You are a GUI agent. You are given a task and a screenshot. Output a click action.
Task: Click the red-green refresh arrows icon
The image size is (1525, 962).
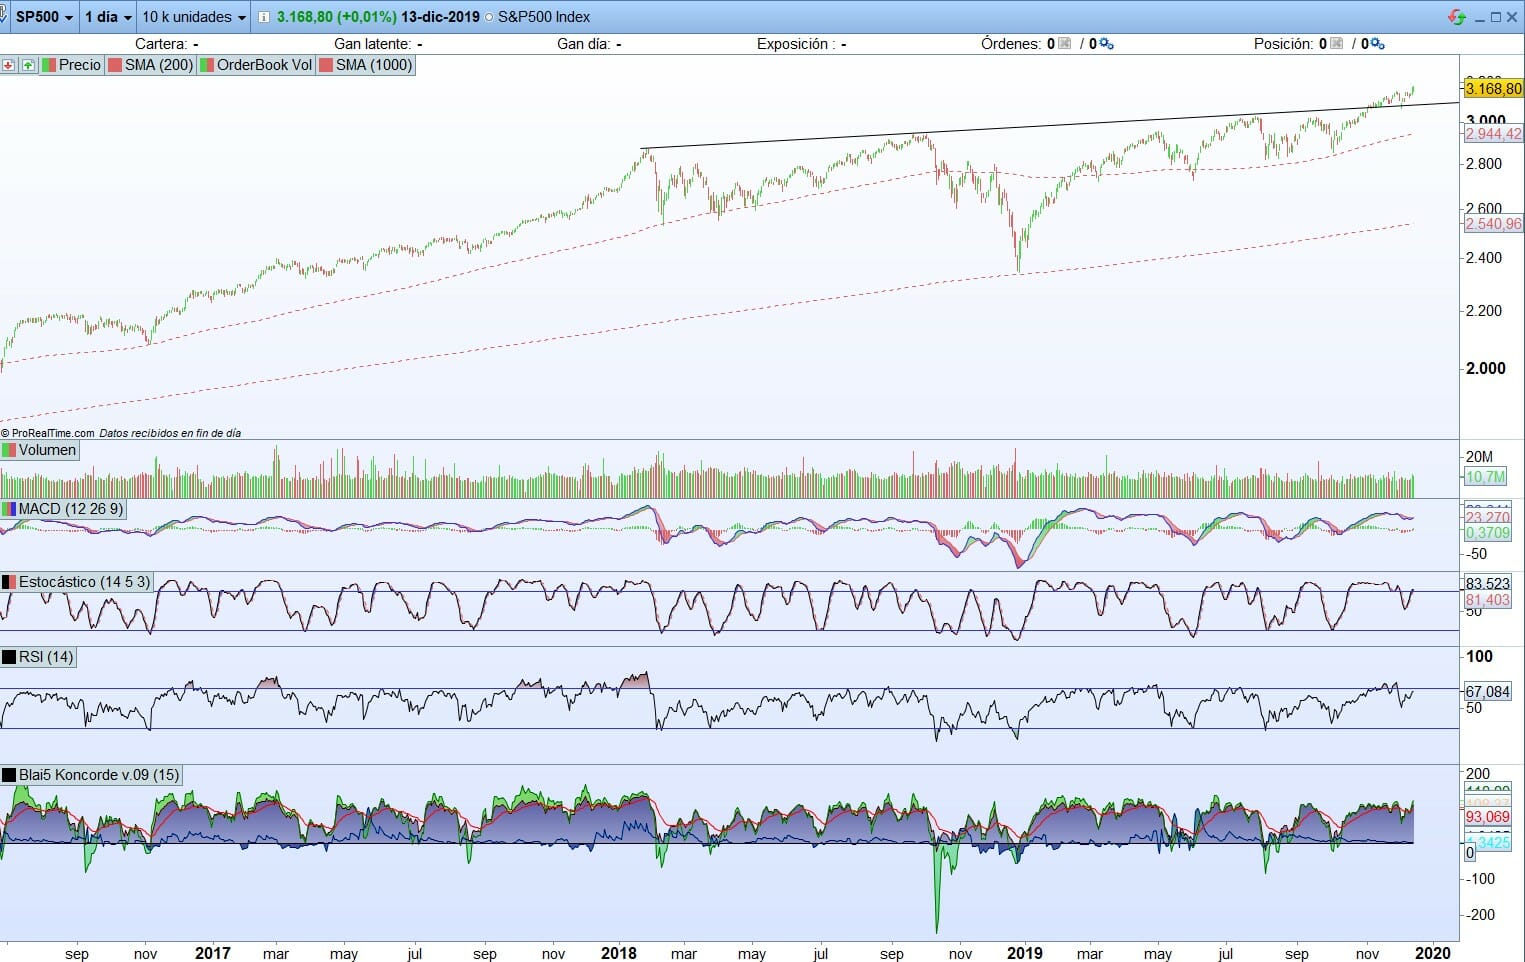(1457, 17)
